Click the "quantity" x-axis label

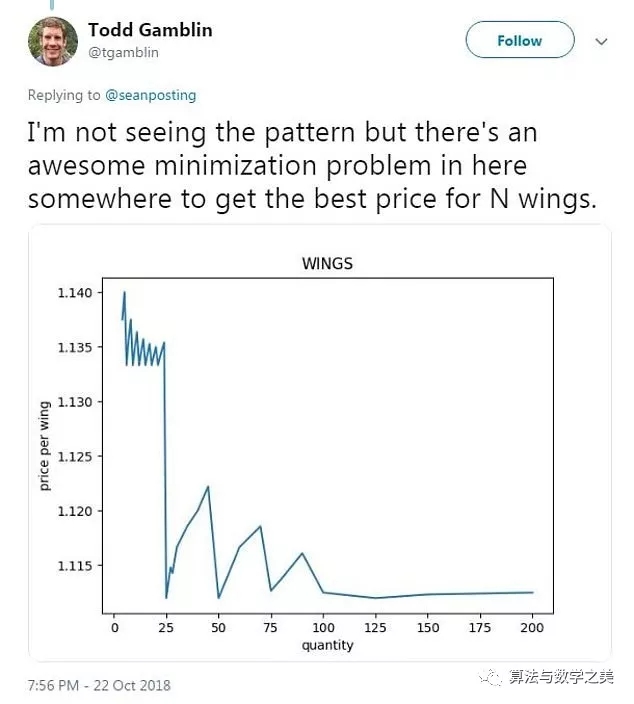click(x=327, y=645)
